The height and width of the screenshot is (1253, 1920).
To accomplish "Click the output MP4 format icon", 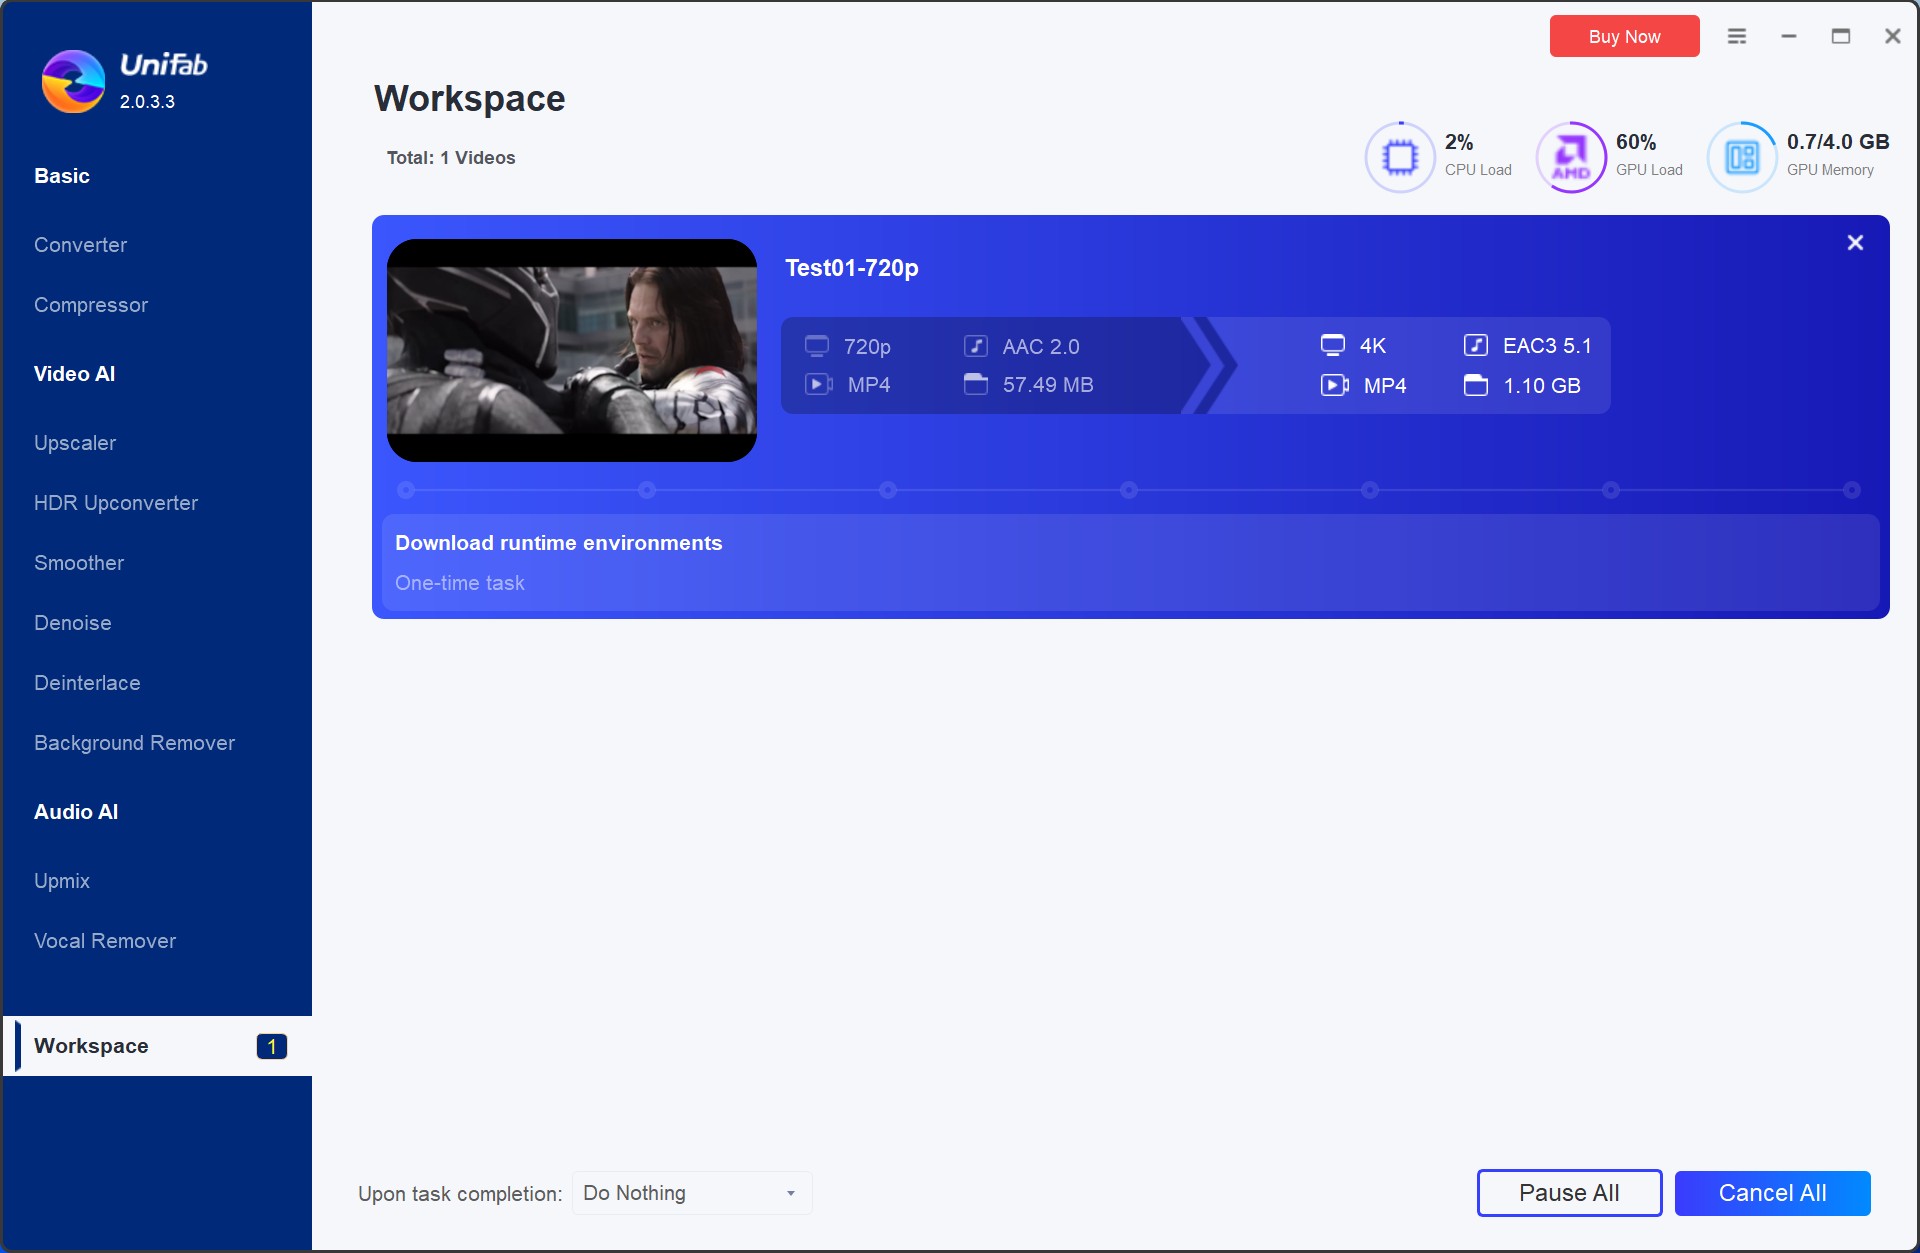I will tap(1334, 384).
